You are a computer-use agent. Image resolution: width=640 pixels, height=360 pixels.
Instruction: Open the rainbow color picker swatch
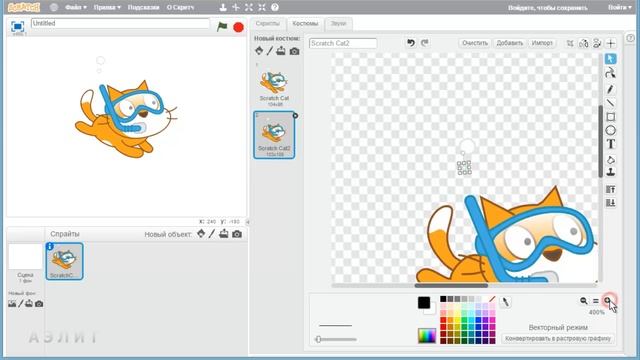427,336
